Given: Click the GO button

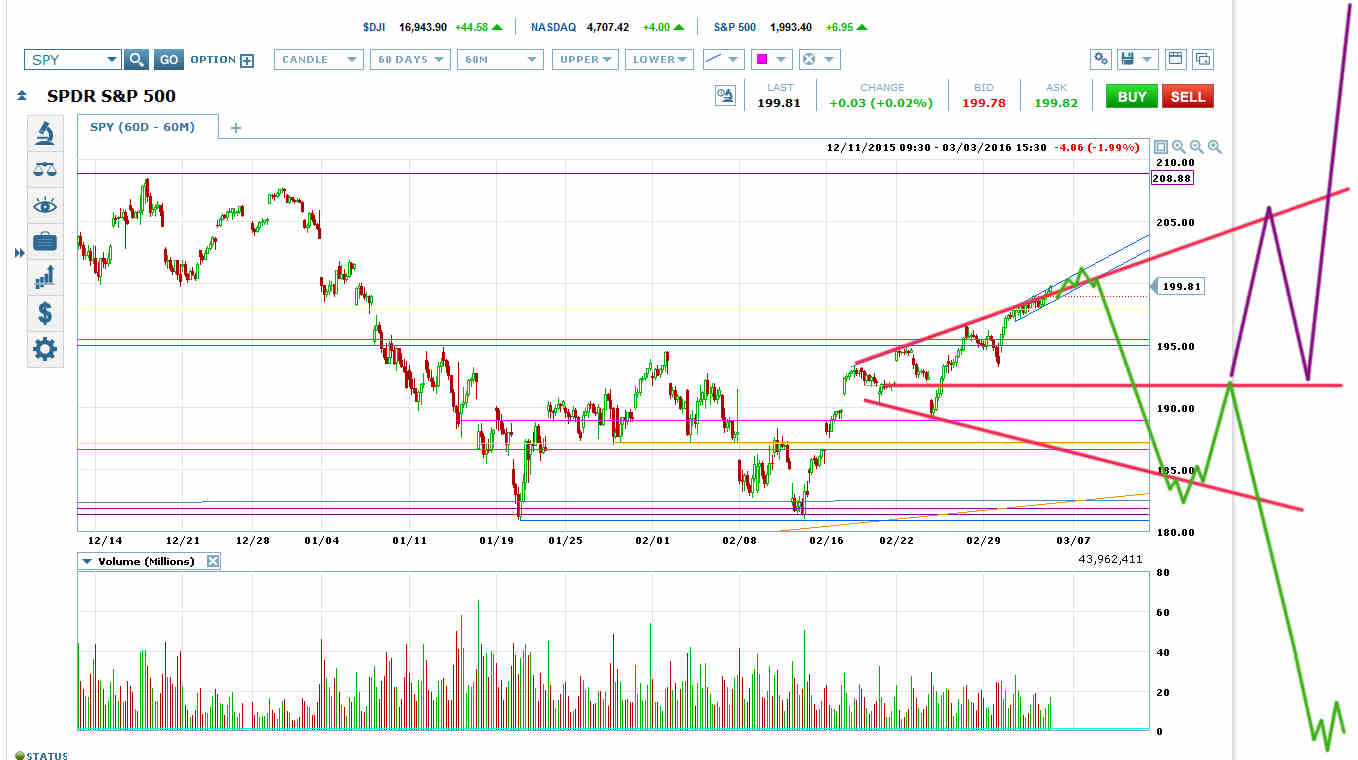Looking at the screenshot, I should coord(169,60).
